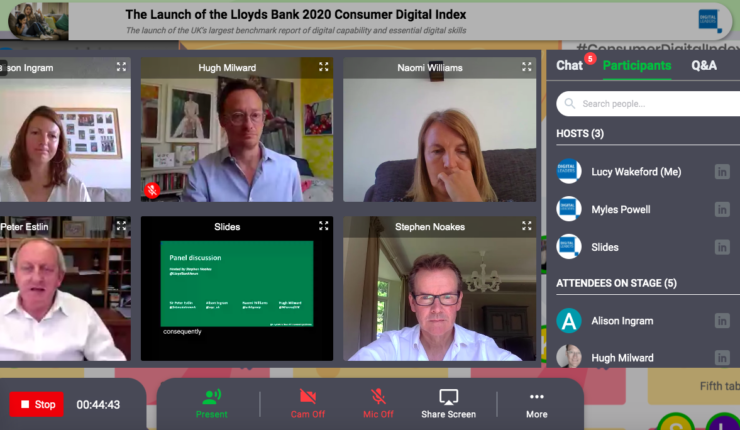Start screen sharing with Share Screen

448,404
